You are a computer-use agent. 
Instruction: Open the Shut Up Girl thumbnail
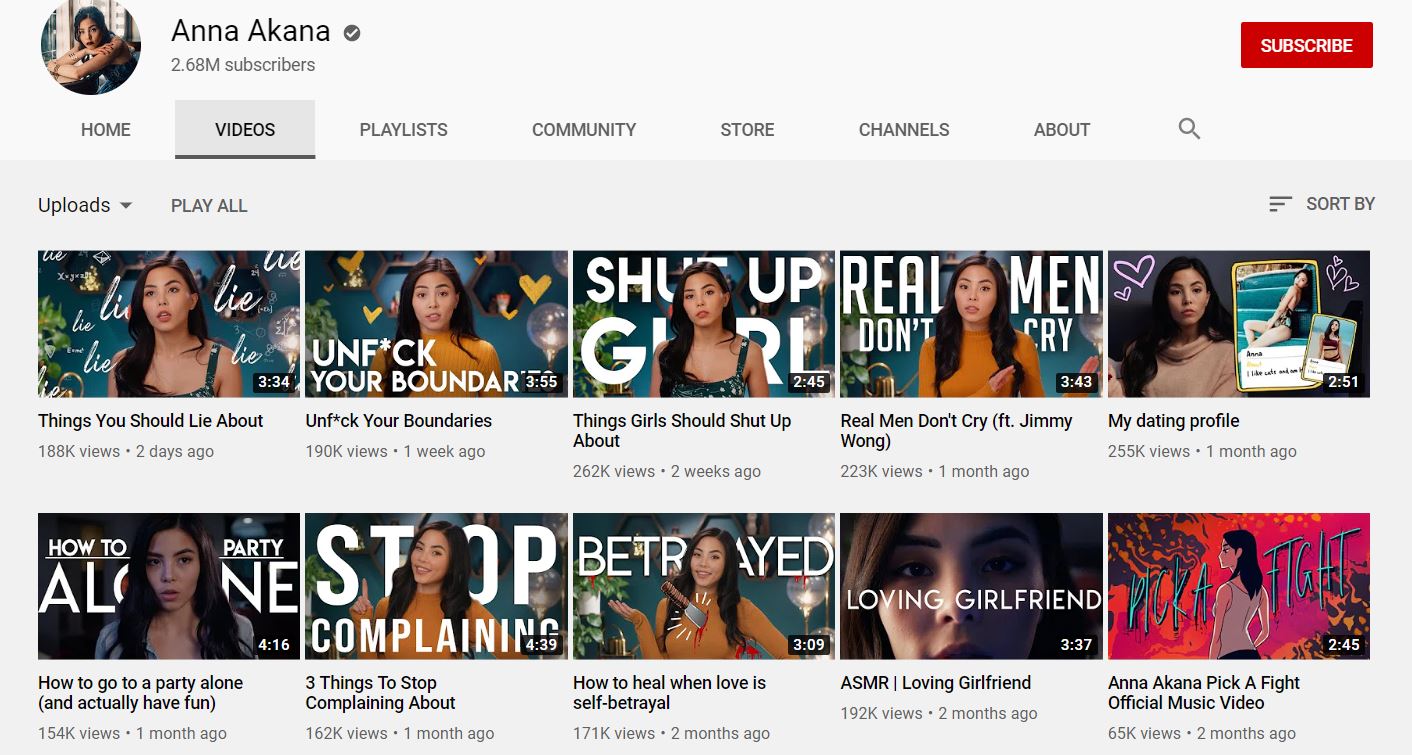pos(704,324)
